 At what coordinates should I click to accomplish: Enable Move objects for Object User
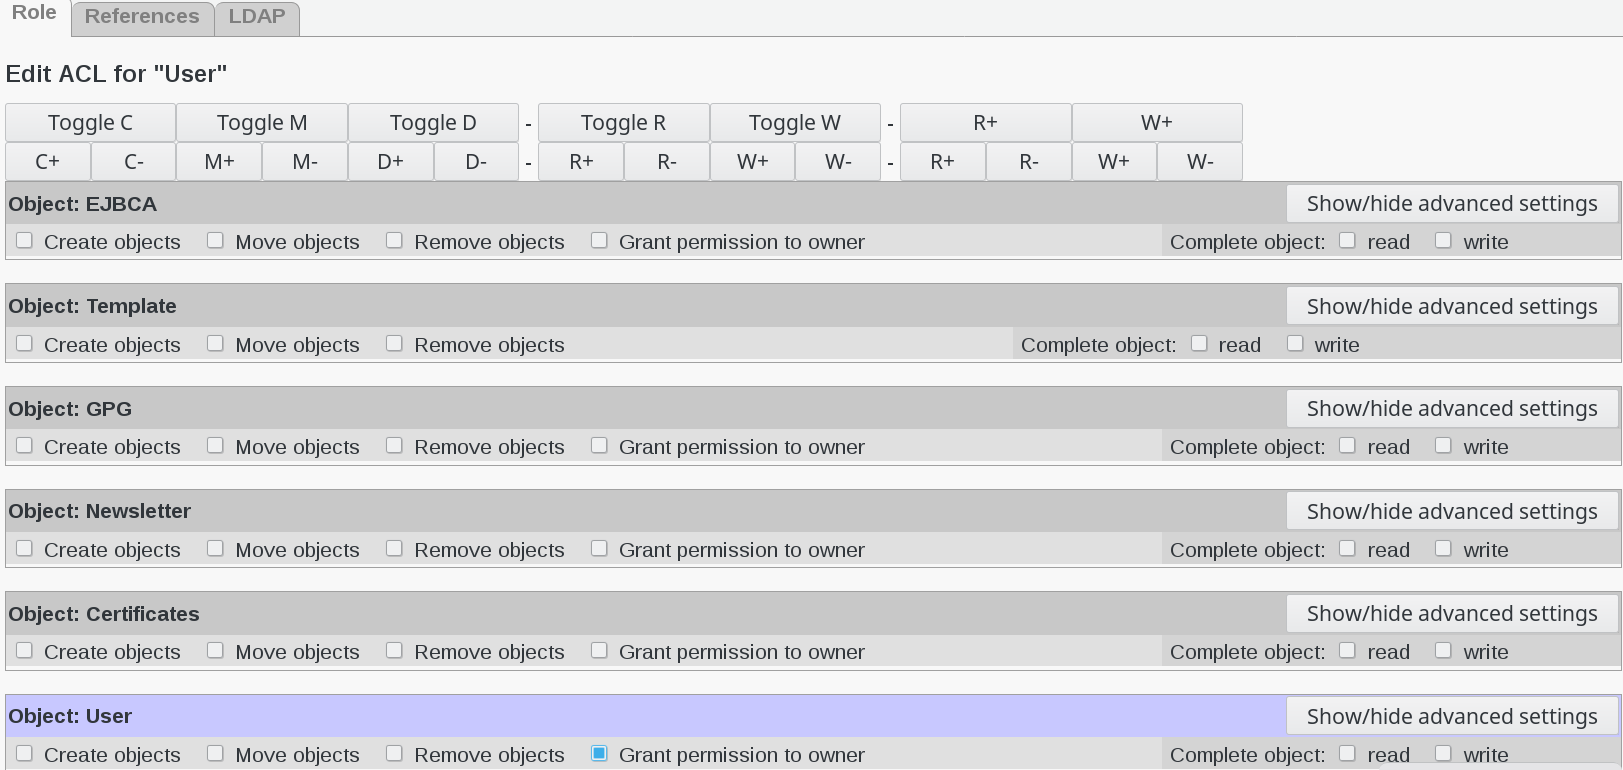pos(215,754)
